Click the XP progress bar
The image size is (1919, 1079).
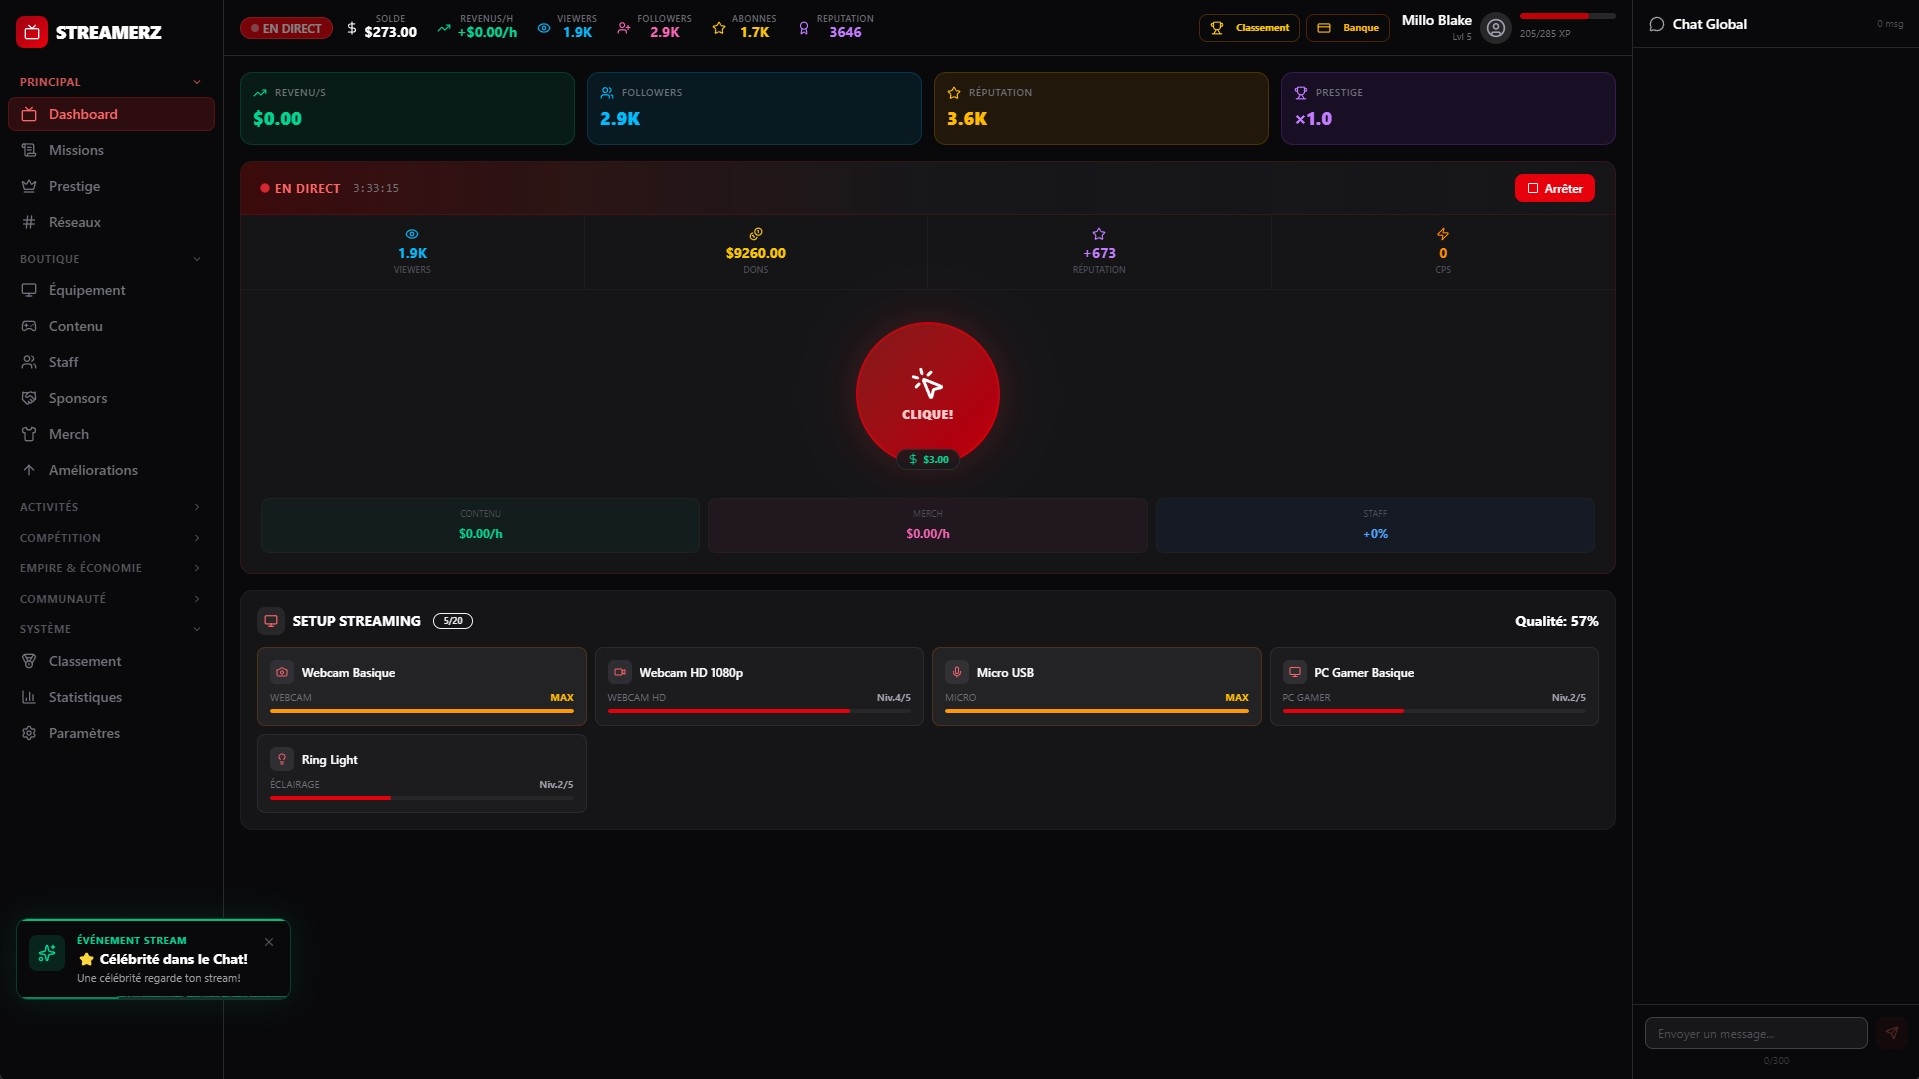[x=1567, y=16]
